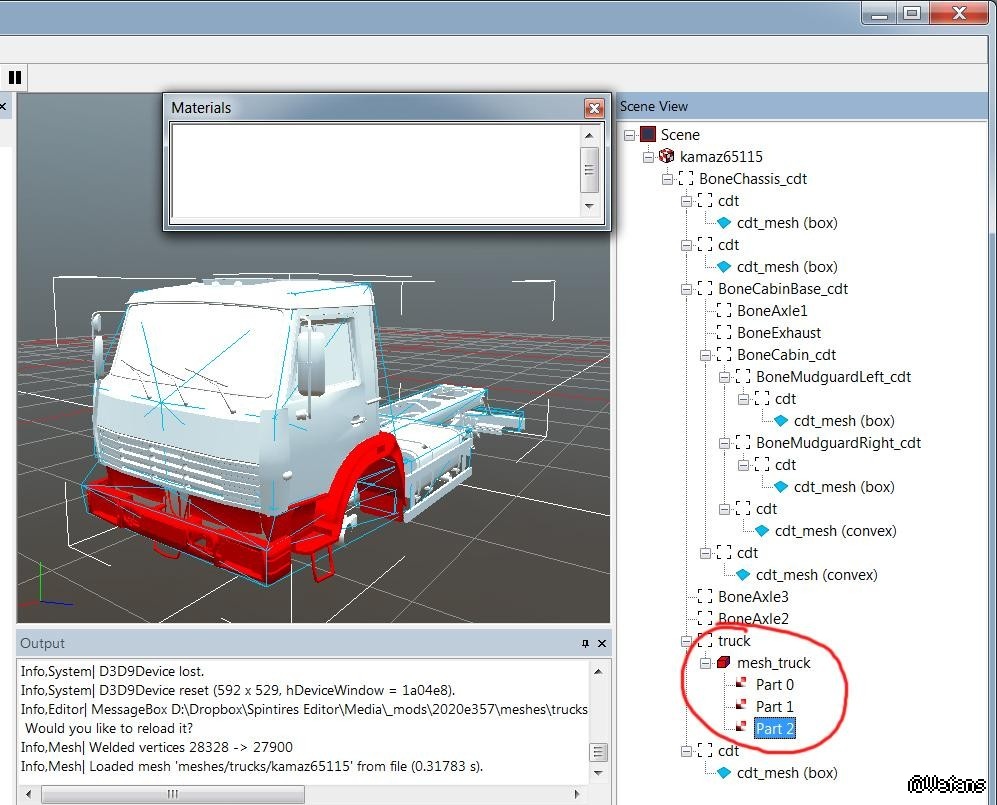Pin the Output panel
997x805 pixels.
pos(585,644)
